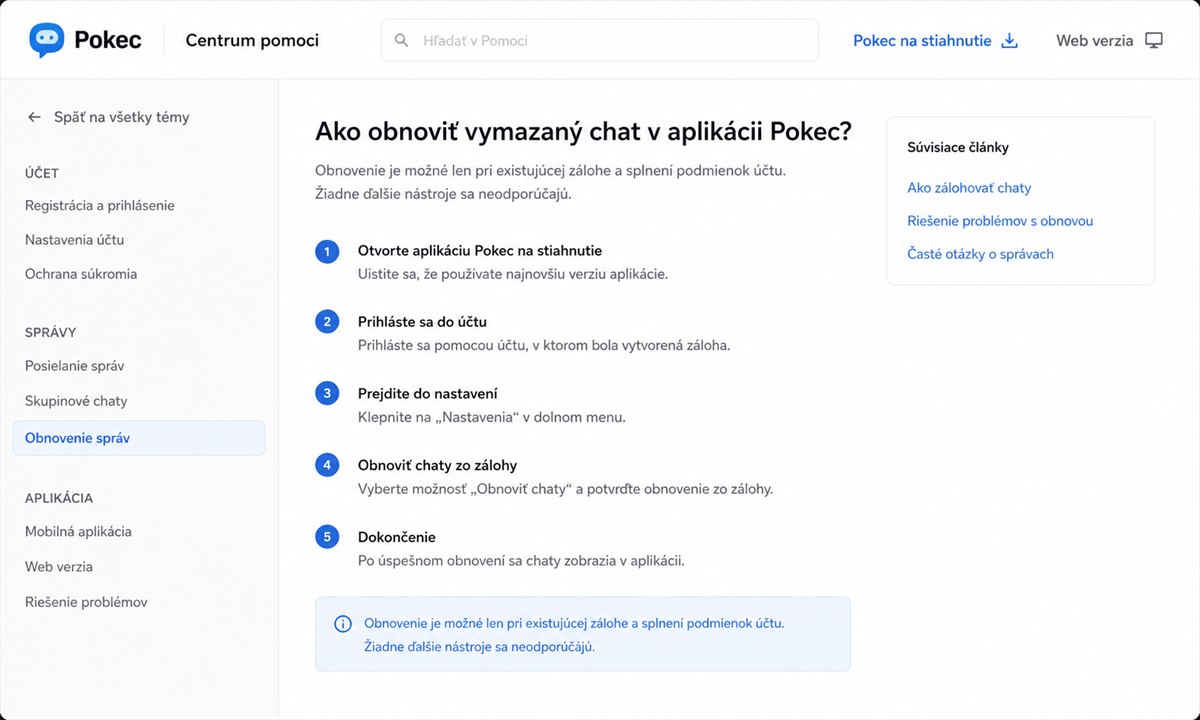Screen dimensions: 1200x720
Task: Click step title Prihláste sa do účtu
Action: coord(422,322)
